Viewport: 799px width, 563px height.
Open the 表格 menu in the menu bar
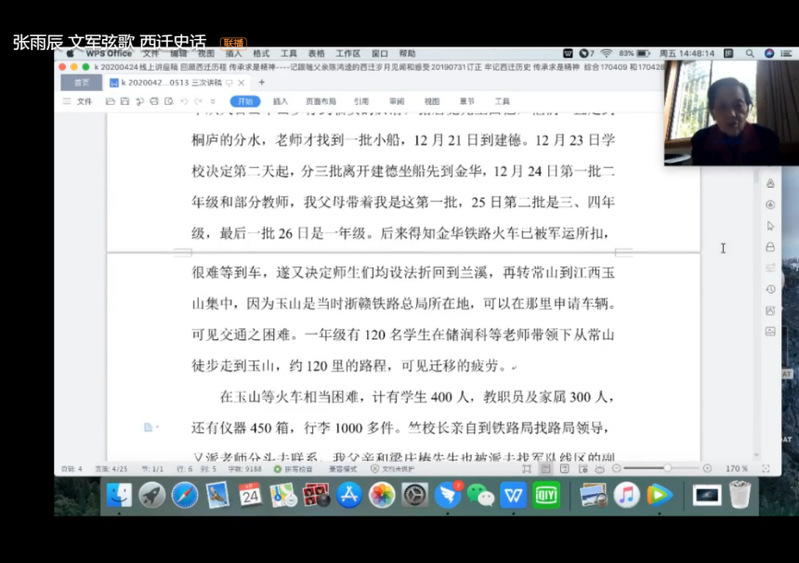[316, 53]
